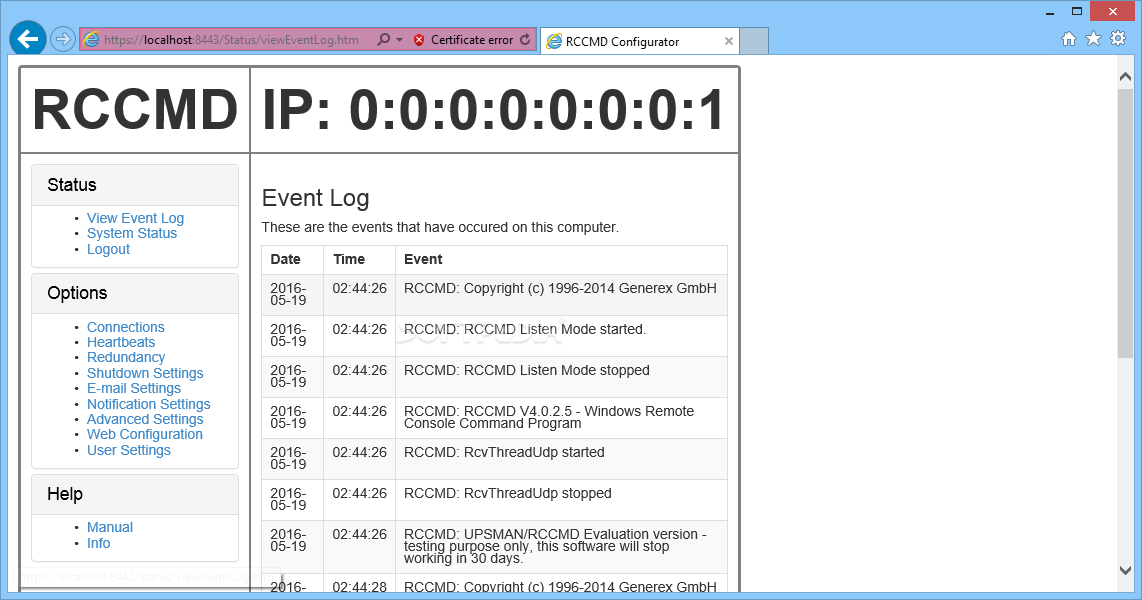Screen dimensions: 1142x600
Task: Open a new blank tab
Action: (x=754, y=42)
